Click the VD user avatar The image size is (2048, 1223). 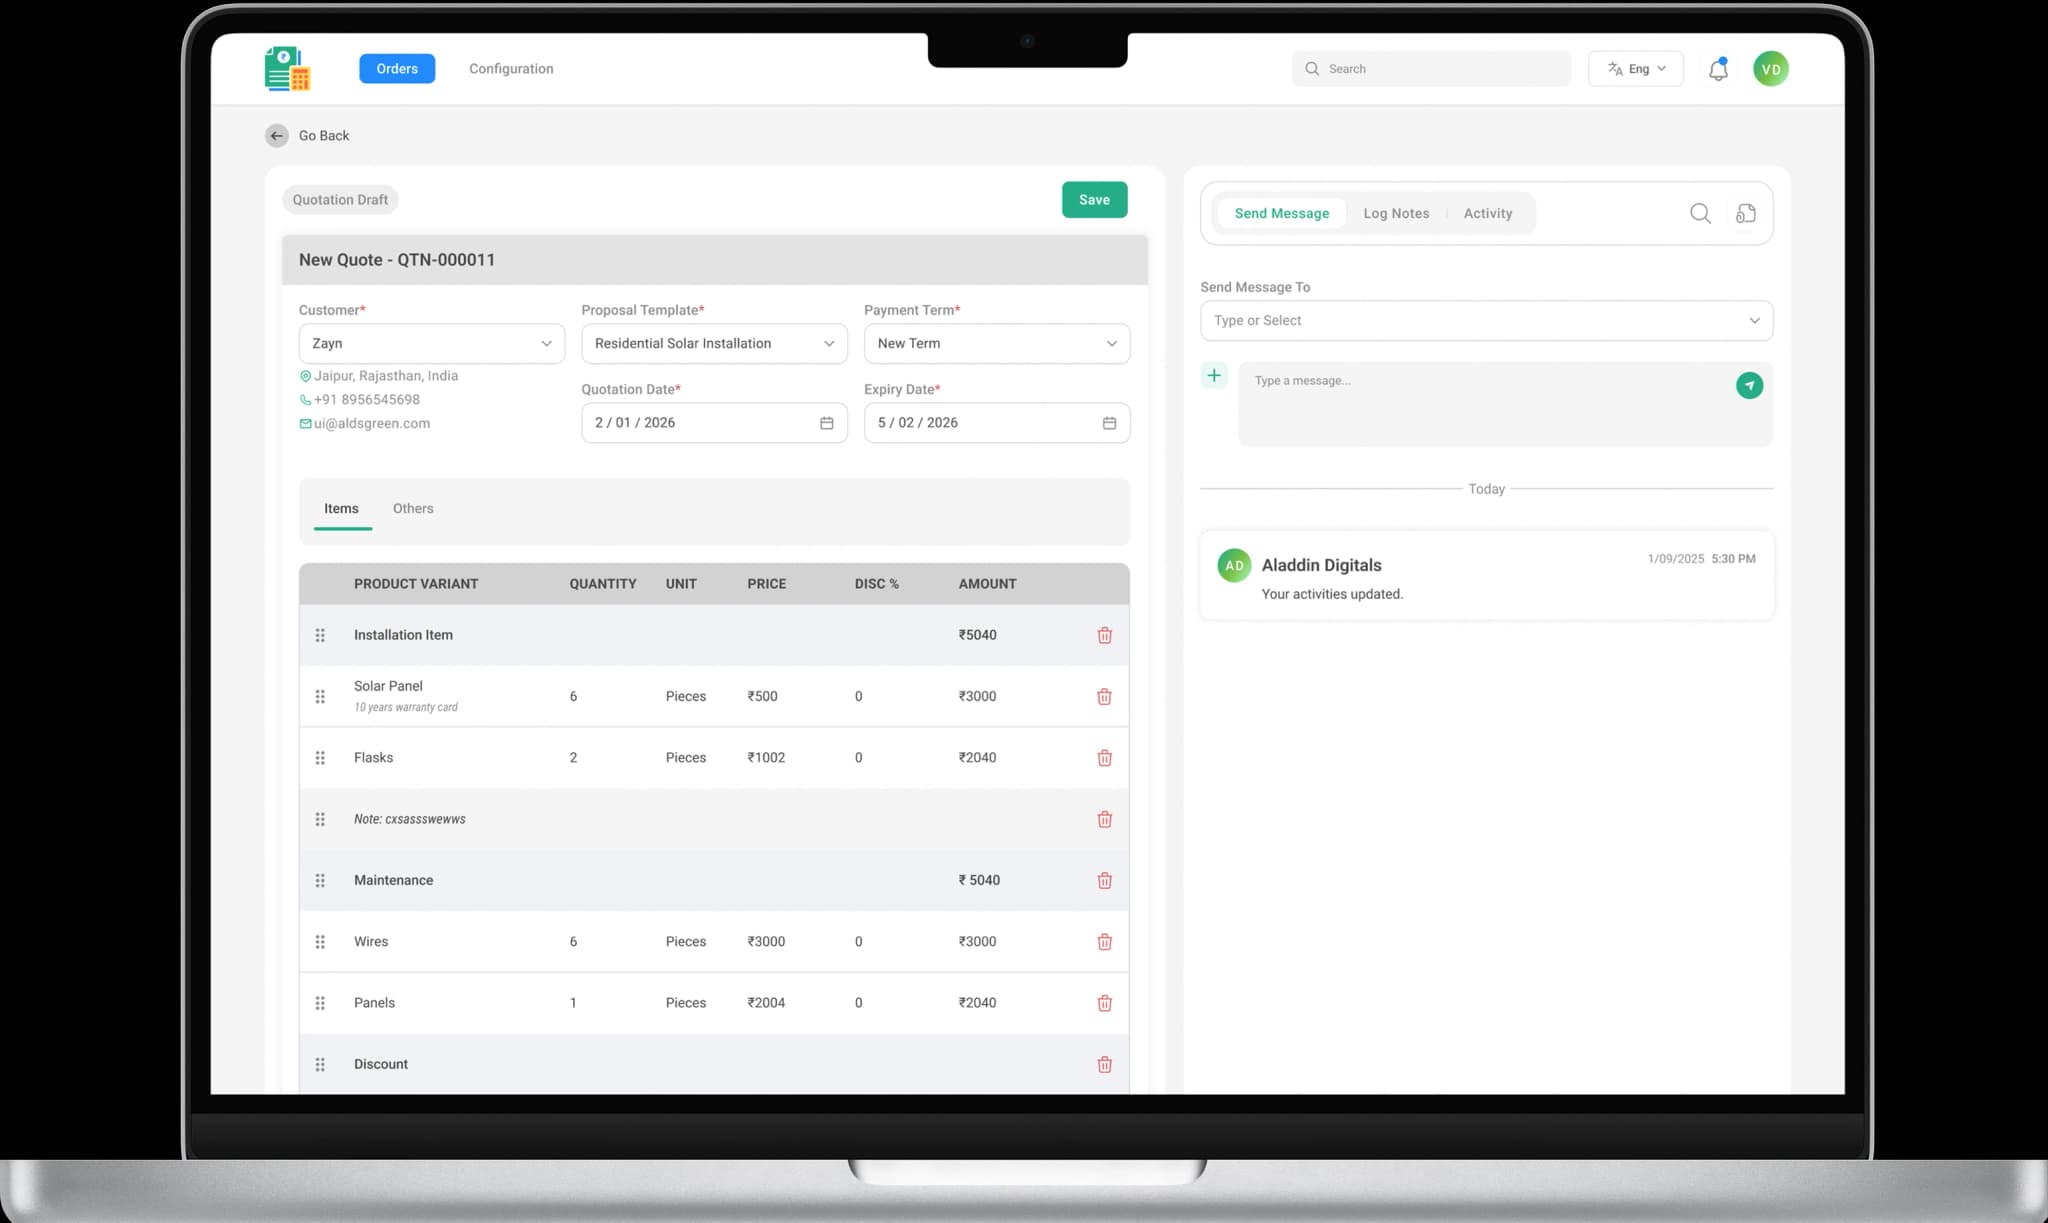point(1770,69)
